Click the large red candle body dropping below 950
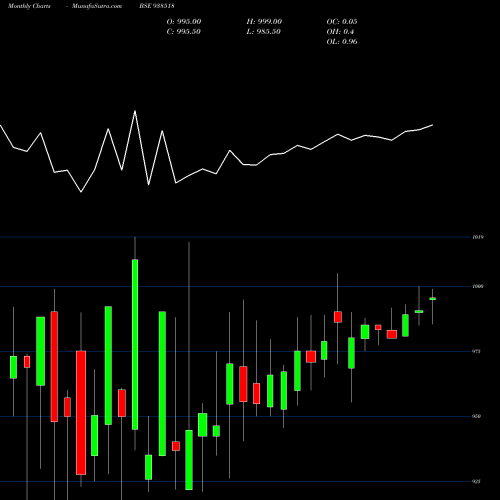This screenshot has height=500, width=500. [x=81, y=413]
